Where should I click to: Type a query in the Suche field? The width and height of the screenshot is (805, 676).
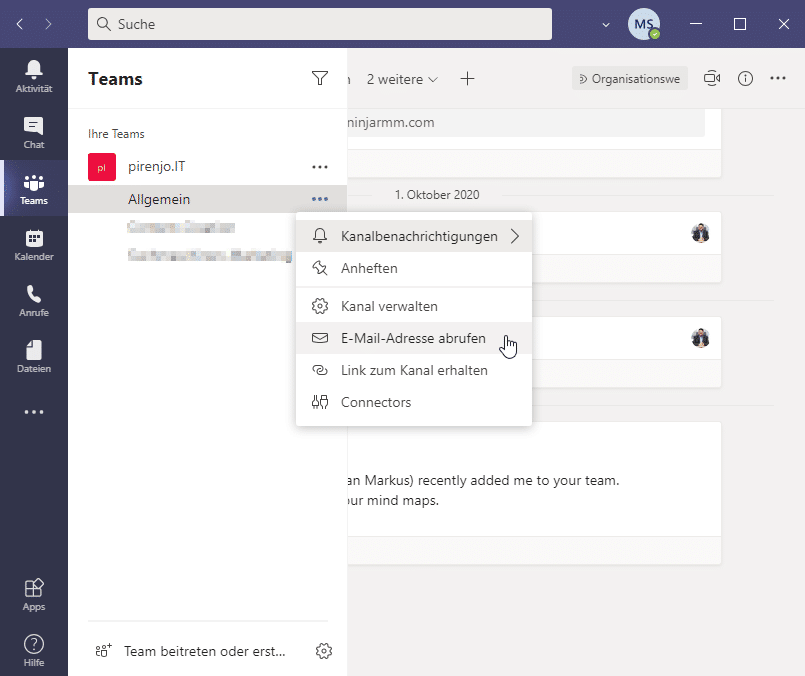pos(320,23)
